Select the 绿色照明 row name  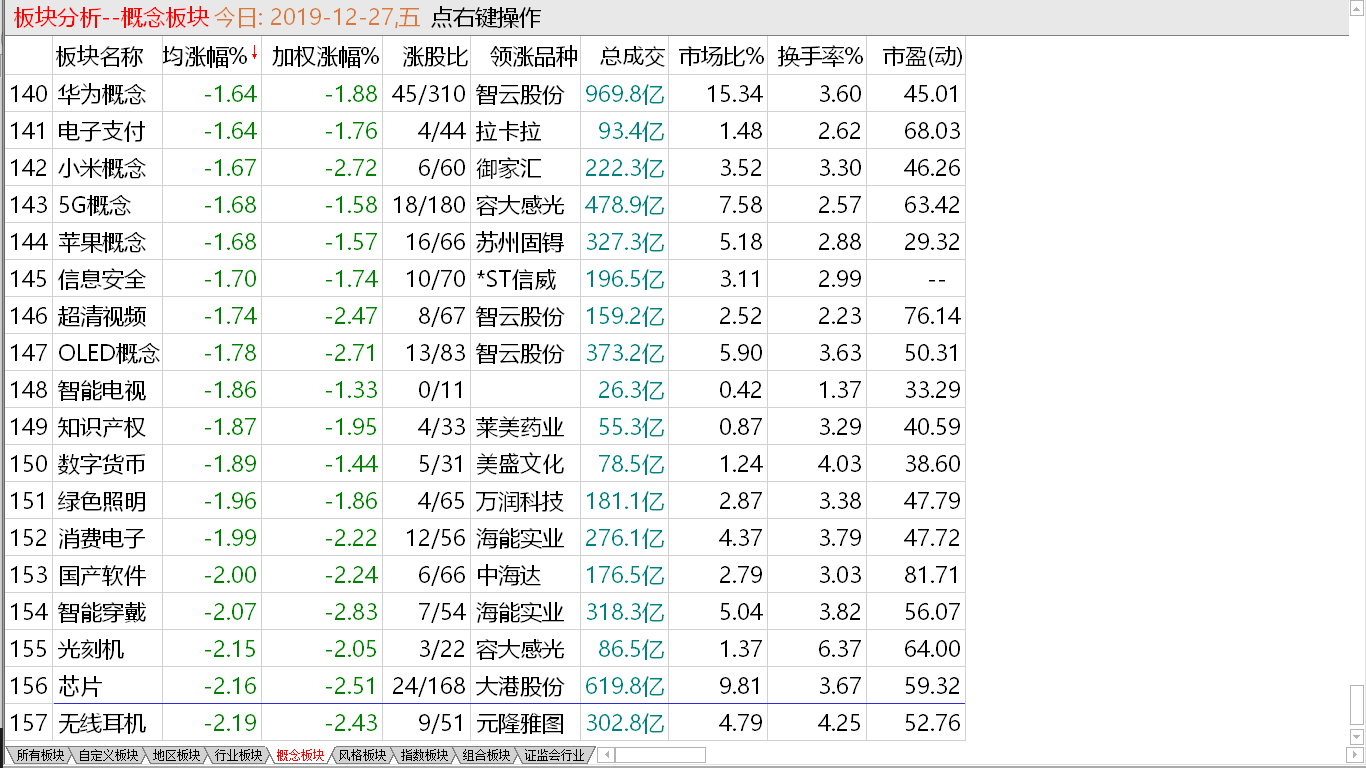coord(101,501)
